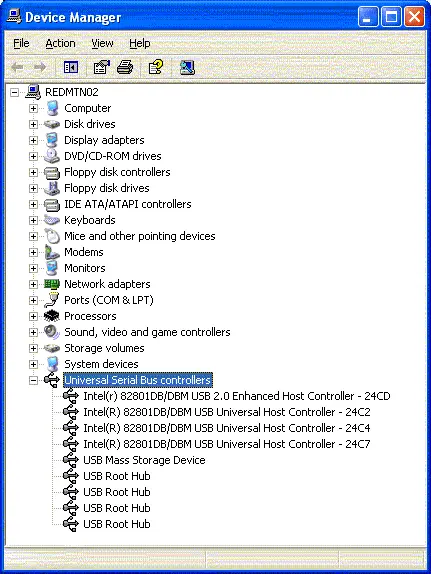
Task: Expand the Display adapters node
Action: [x=33, y=140]
